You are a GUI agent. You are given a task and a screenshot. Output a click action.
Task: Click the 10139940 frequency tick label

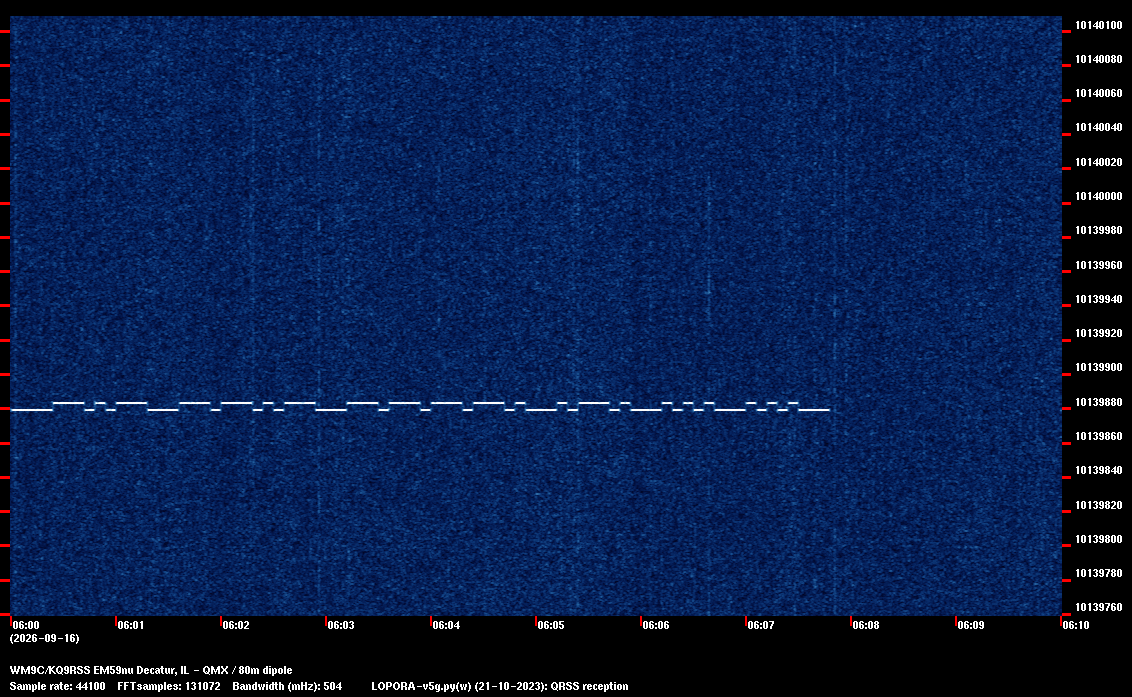pos(1099,299)
